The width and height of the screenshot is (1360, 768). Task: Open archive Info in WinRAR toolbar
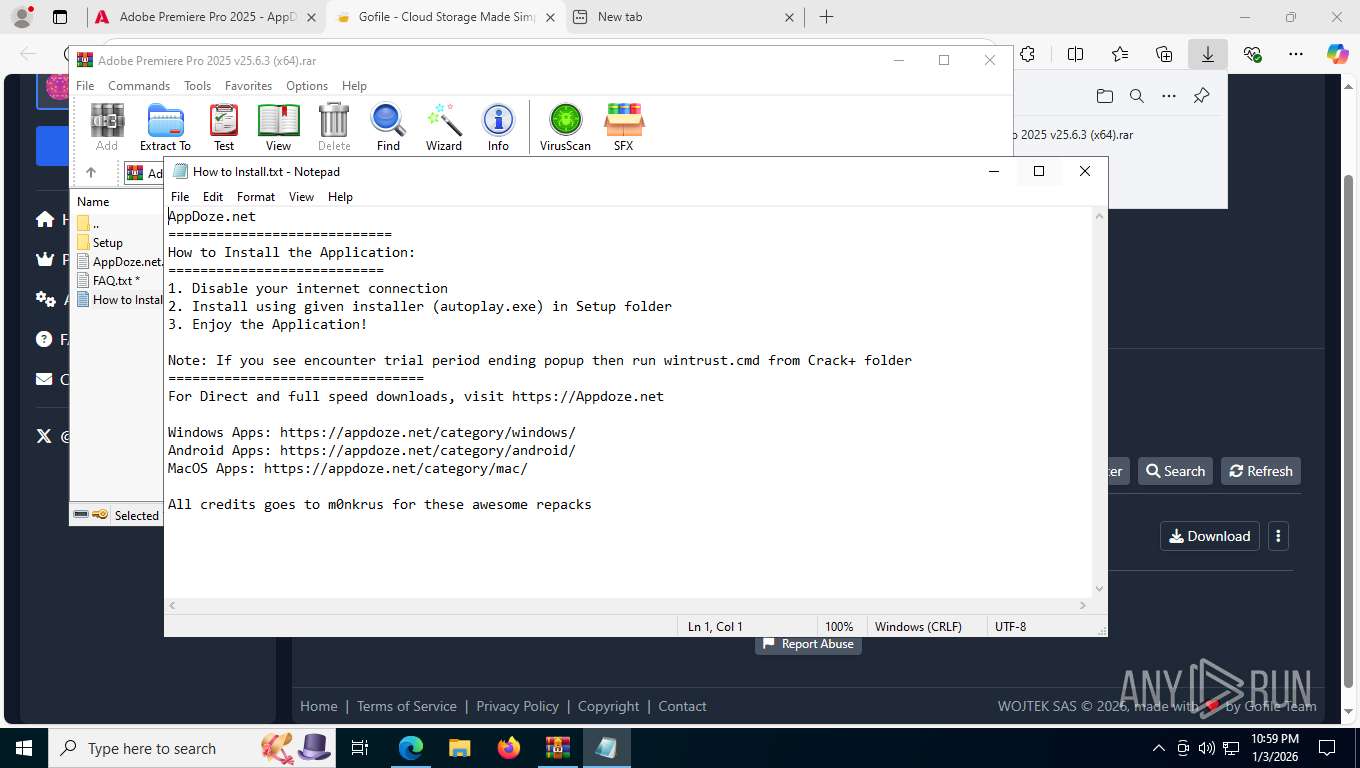click(x=498, y=127)
